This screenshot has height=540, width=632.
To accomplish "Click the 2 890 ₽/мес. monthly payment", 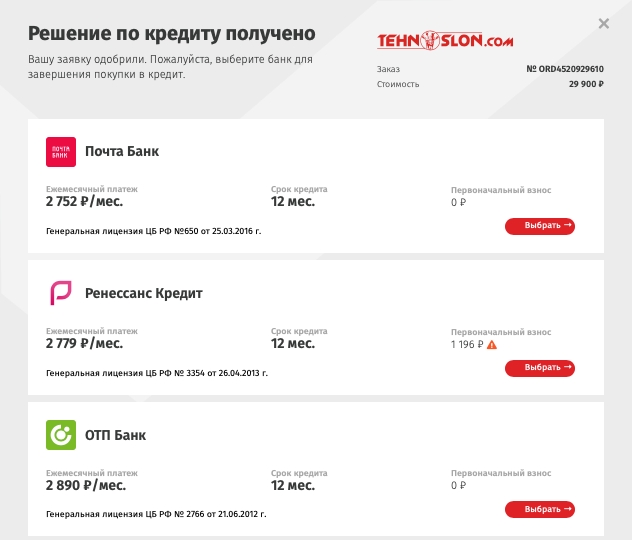I will pos(86,485).
